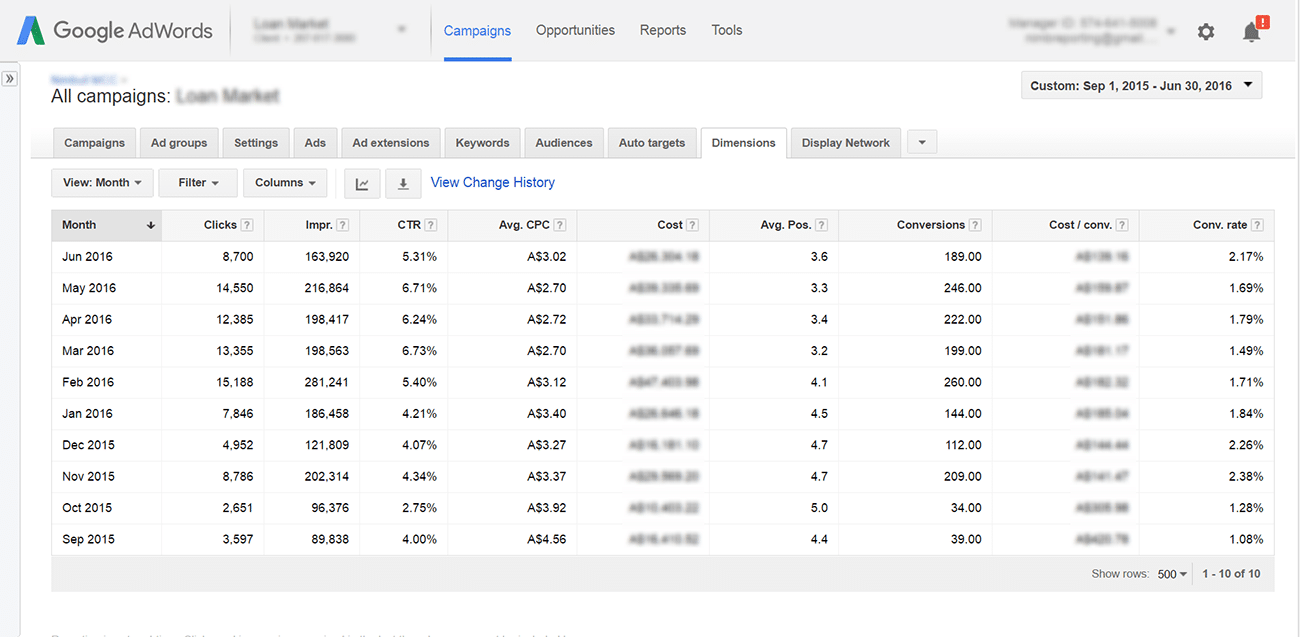
Task: Click the May 2016 row label
Action: click(x=89, y=288)
